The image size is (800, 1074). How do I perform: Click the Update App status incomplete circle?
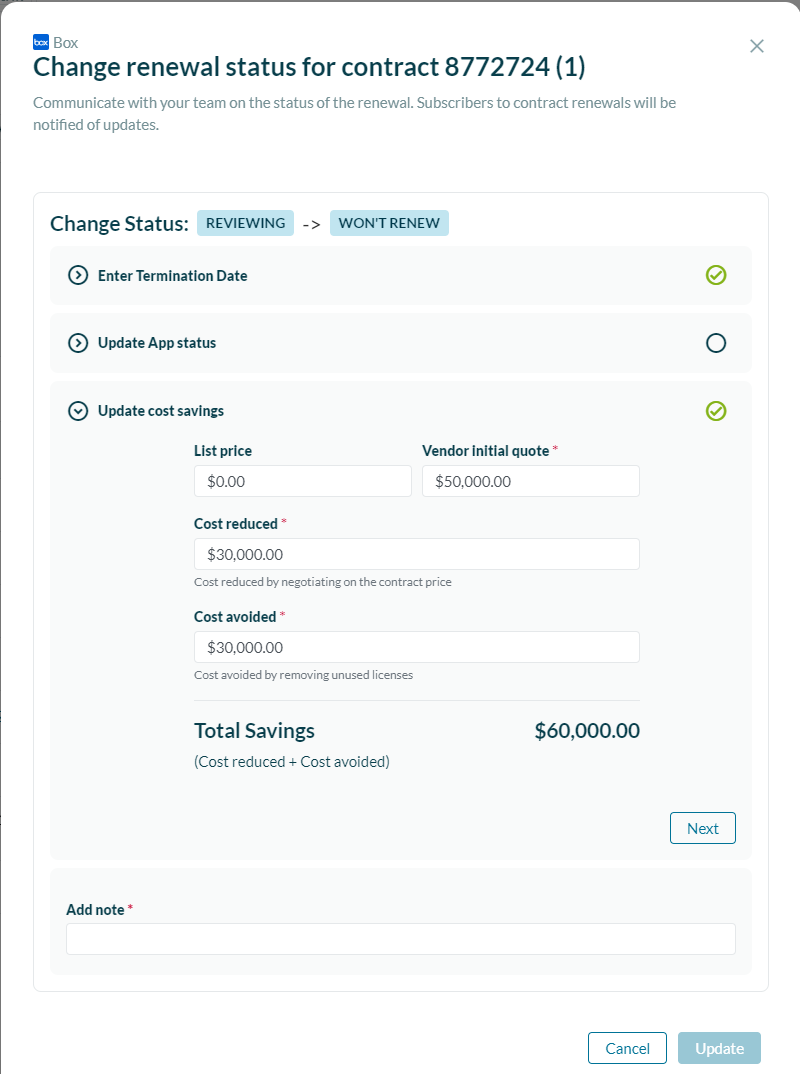[716, 343]
